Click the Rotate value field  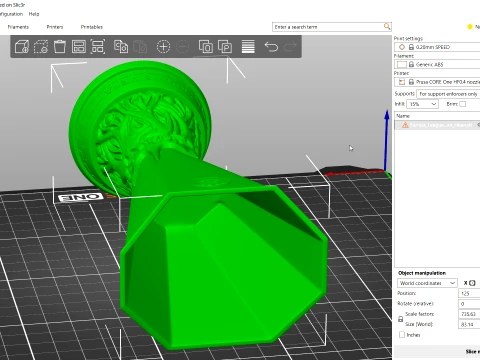[469, 304]
